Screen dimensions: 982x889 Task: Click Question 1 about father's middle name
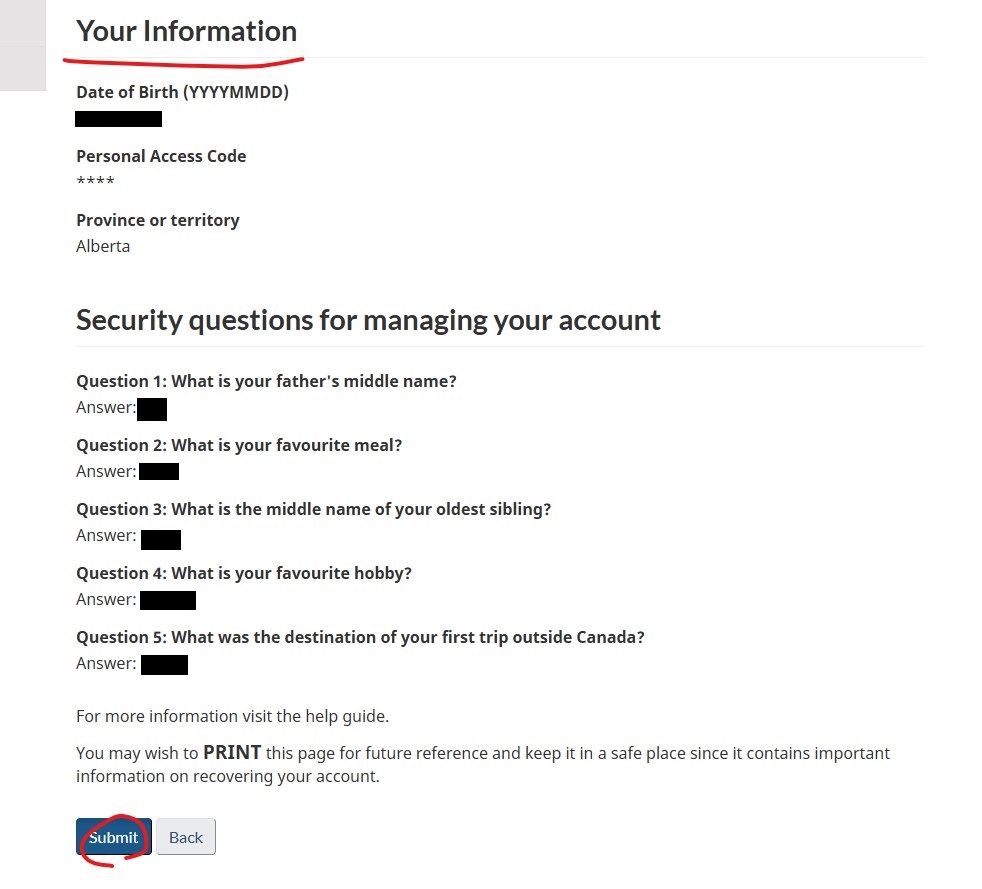pos(266,381)
